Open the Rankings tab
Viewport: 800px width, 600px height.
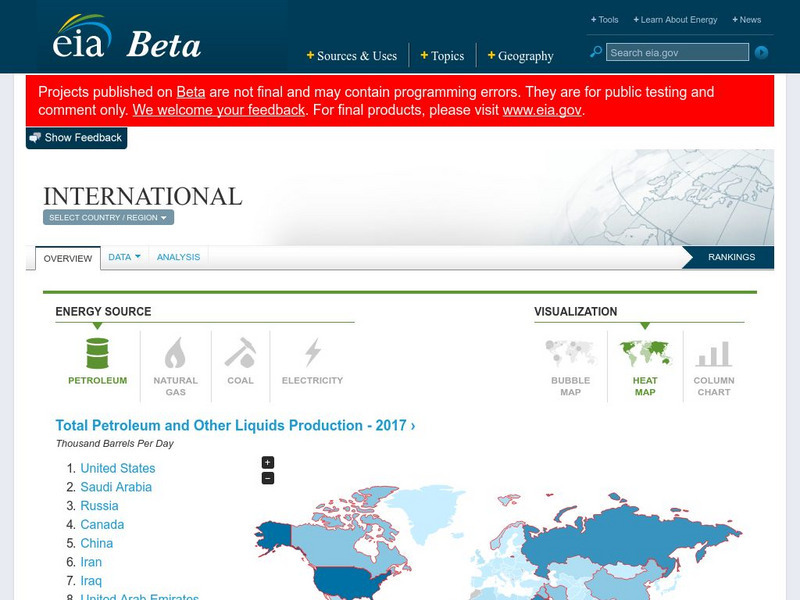click(731, 257)
